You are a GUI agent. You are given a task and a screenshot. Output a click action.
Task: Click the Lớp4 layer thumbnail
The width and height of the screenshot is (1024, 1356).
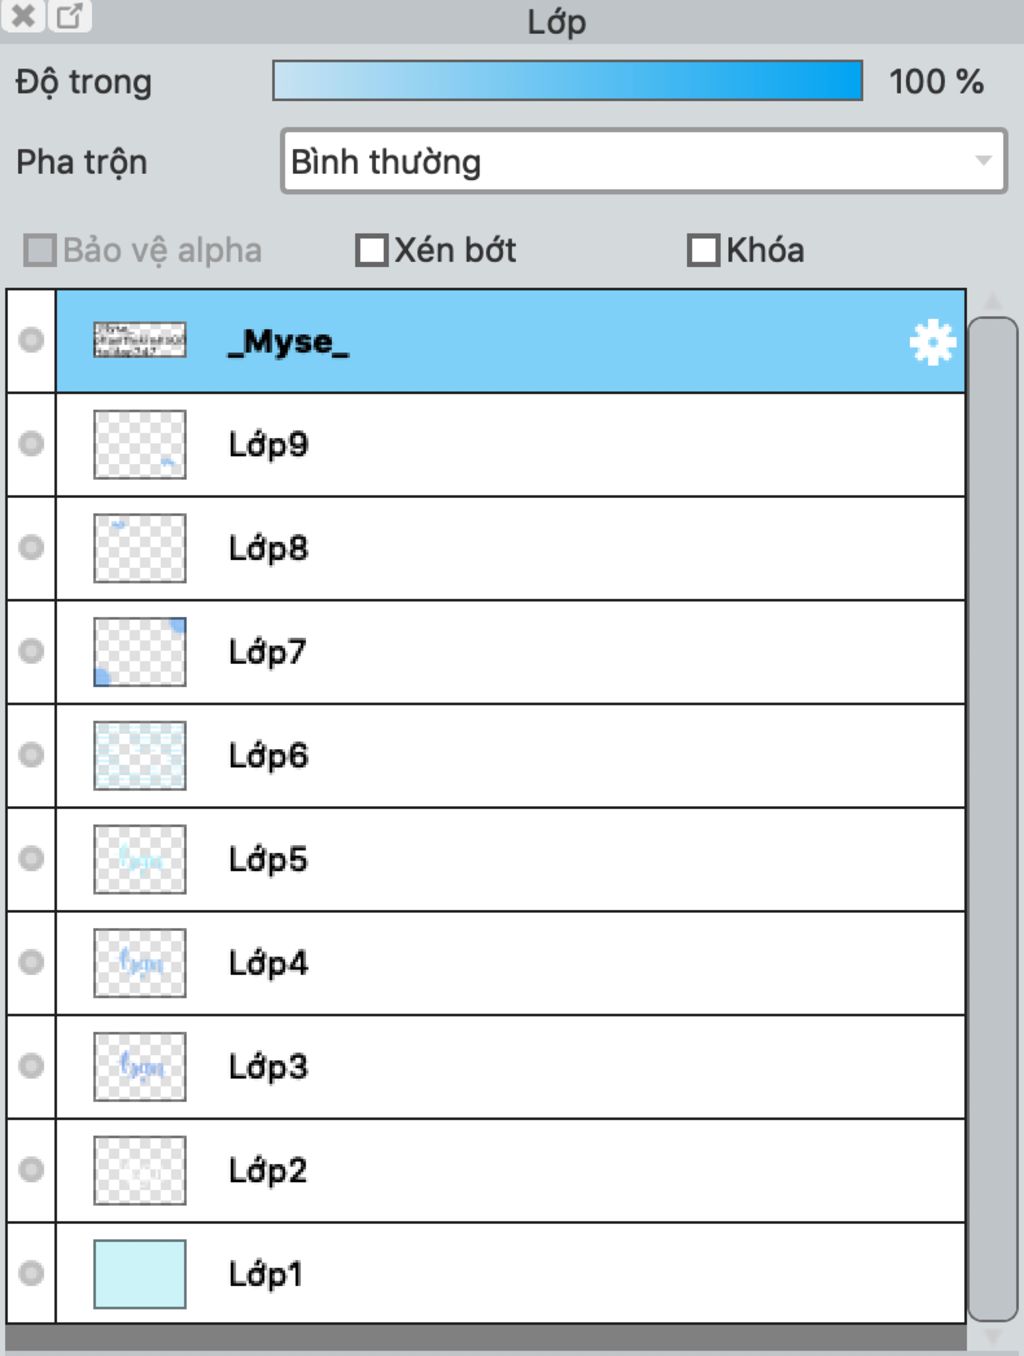coord(140,962)
